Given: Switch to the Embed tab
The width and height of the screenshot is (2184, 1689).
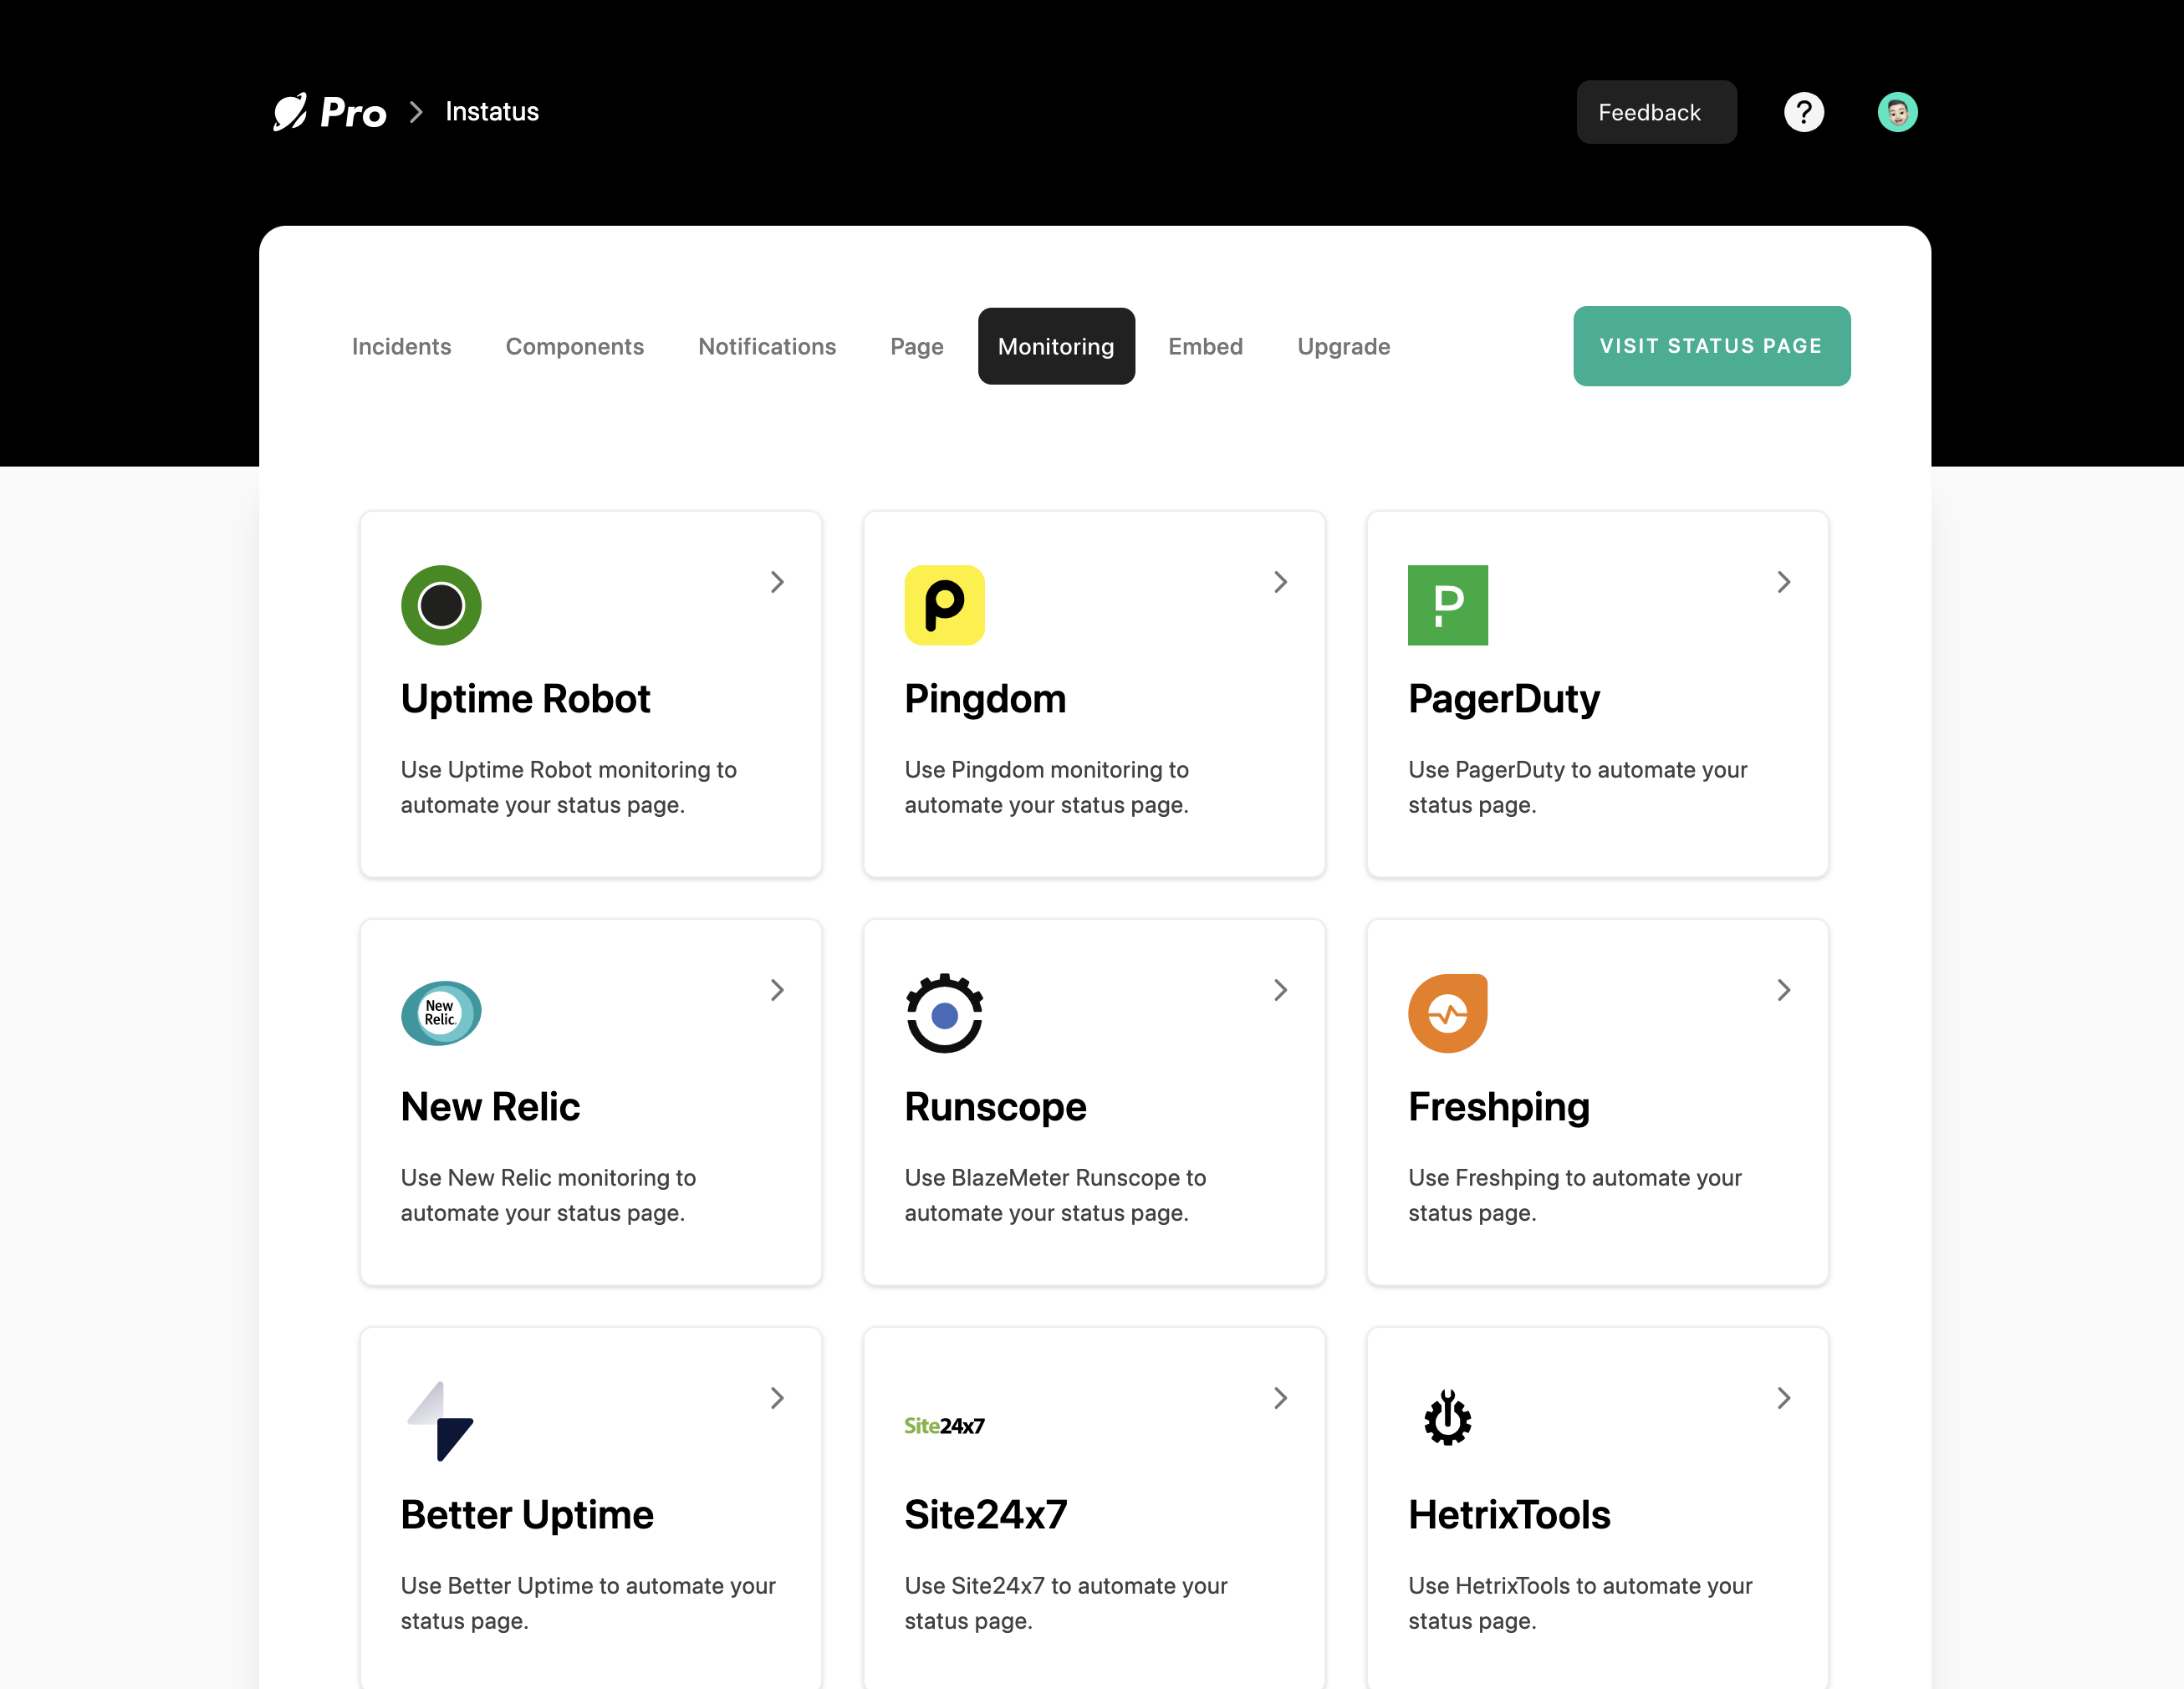Looking at the screenshot, I should (1205, 346).
